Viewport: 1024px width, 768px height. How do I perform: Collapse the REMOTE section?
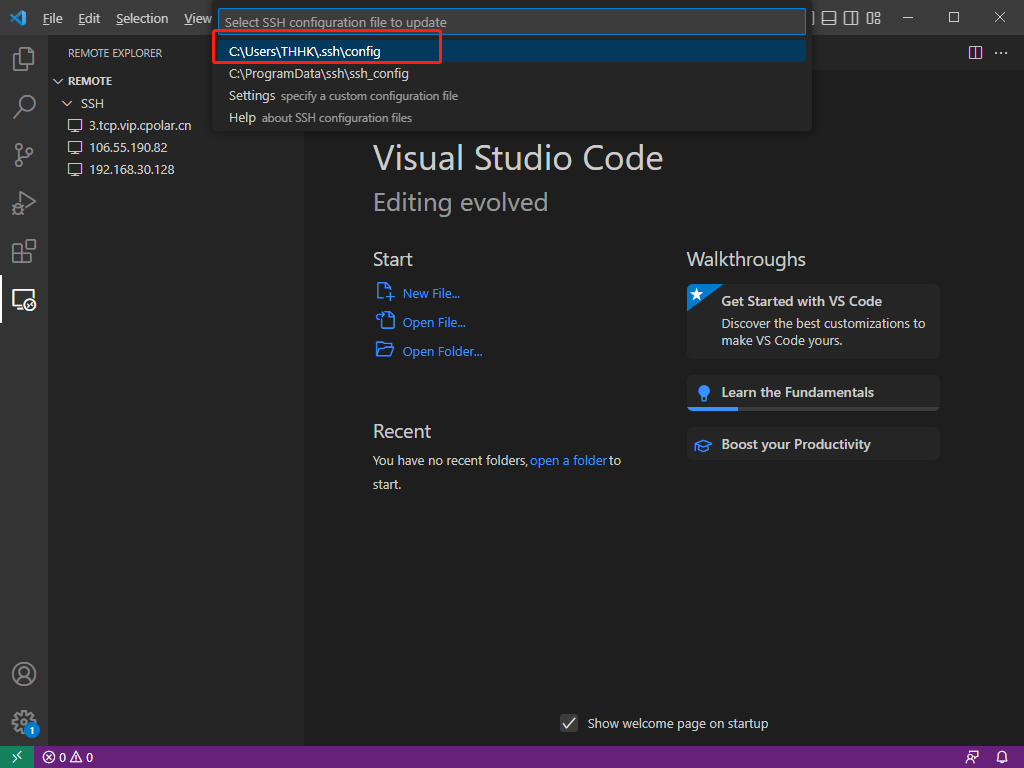coord(58,80)
